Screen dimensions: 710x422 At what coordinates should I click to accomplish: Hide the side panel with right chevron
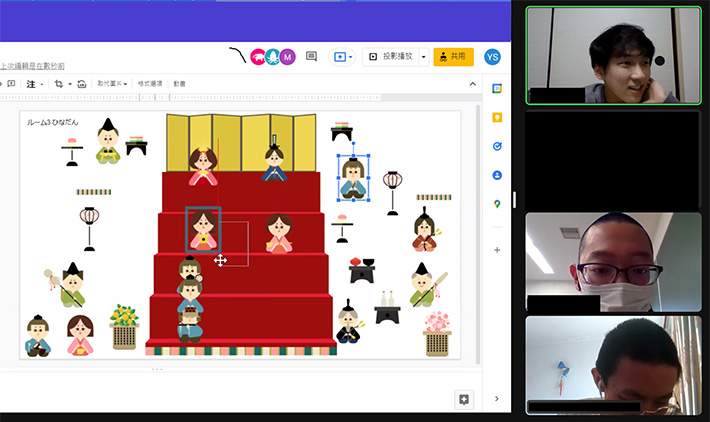(497, 399)
